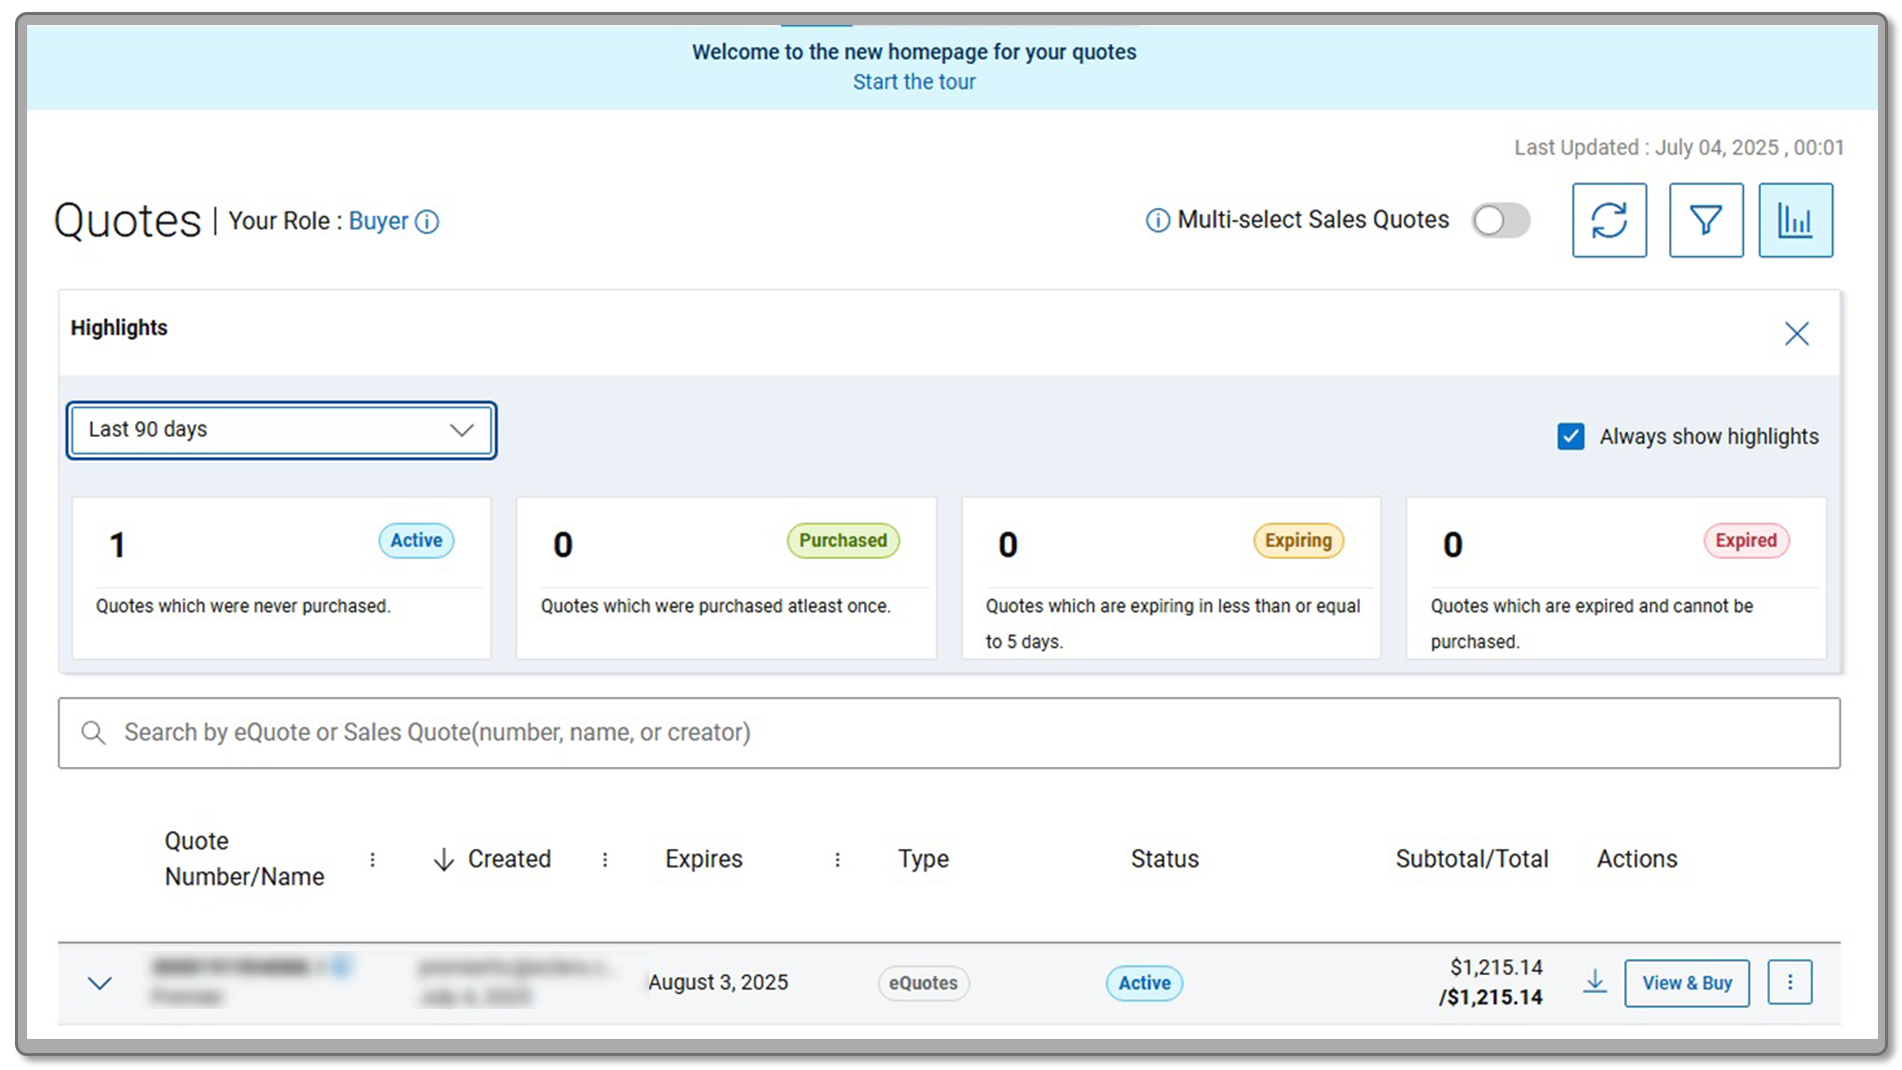Toggle the highlights chart icon
The width and height of the screenshot is (1902, 1070).
(x=1796, y=220)
